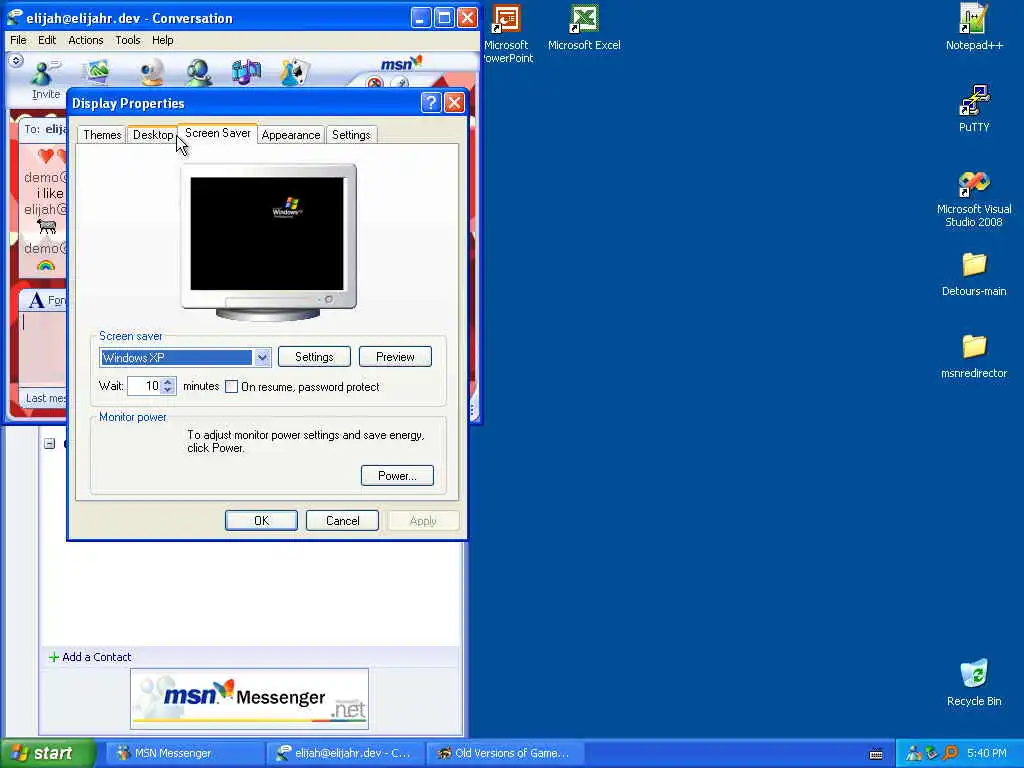The width and height of the screenshot is (1024, 768).
Task: Click the MSN Messenger taskbar button
Action: tap(184, 753)
